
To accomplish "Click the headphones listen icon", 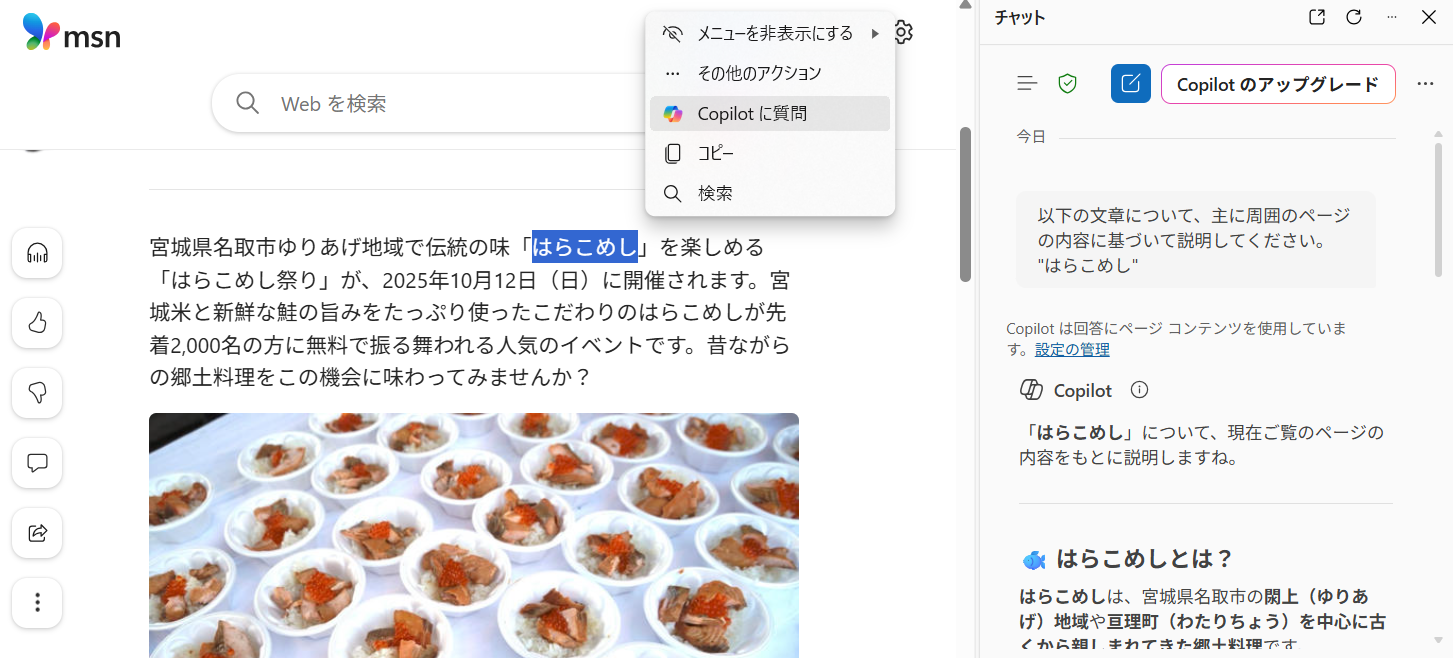I will [37, 253].
